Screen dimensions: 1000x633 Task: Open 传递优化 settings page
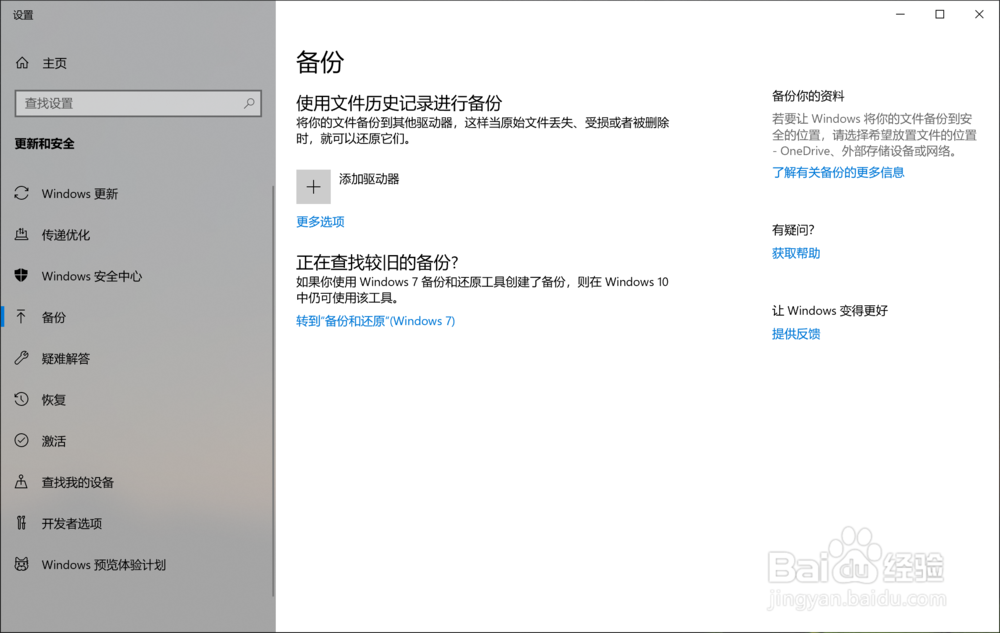click(66, 235)
